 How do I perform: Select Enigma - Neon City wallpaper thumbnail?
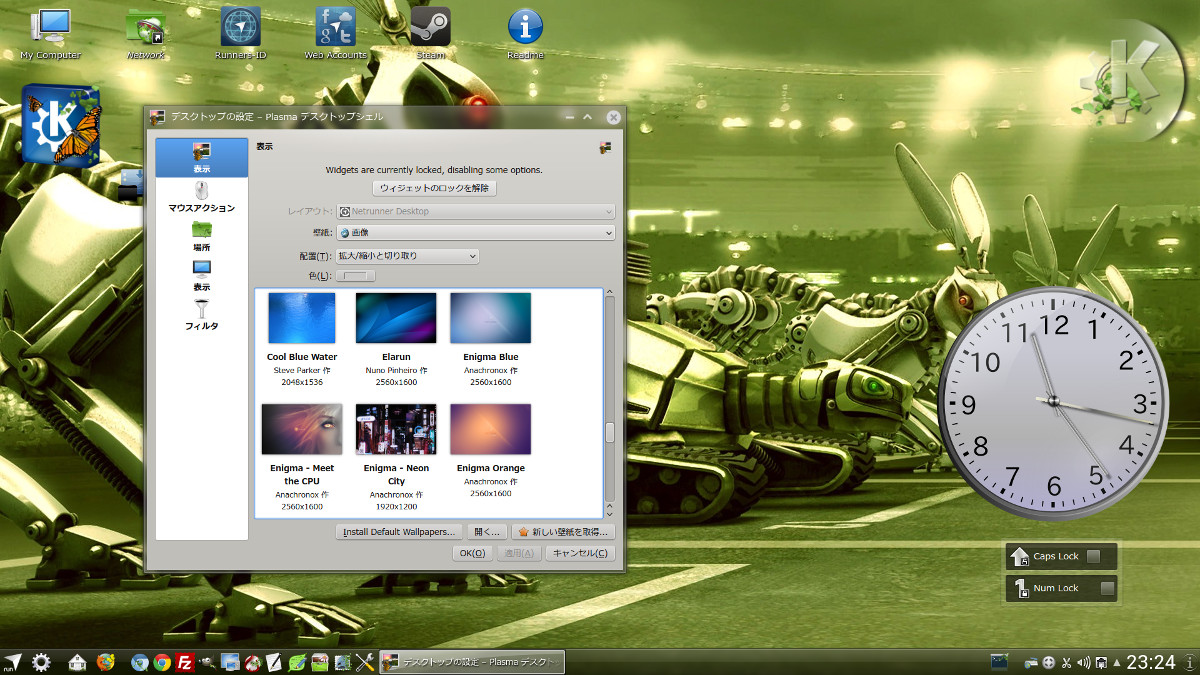tap(396, 430)
